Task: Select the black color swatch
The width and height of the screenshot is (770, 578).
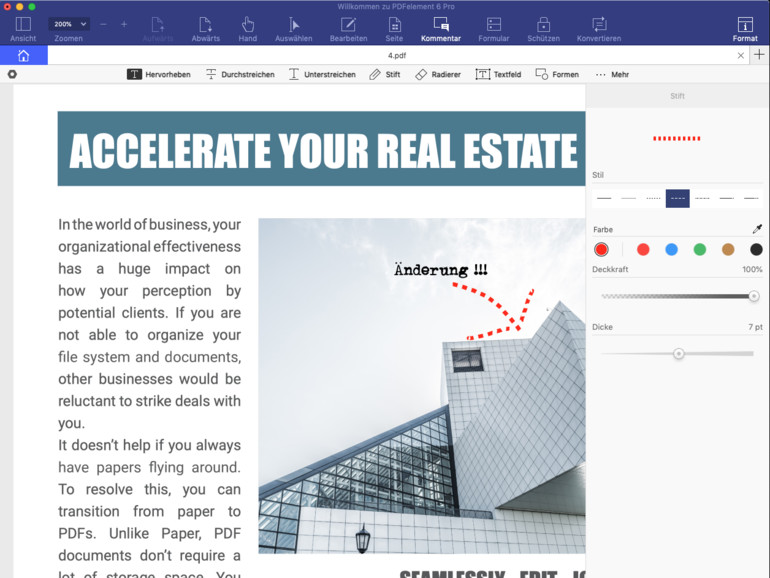Action: point(756,249)
